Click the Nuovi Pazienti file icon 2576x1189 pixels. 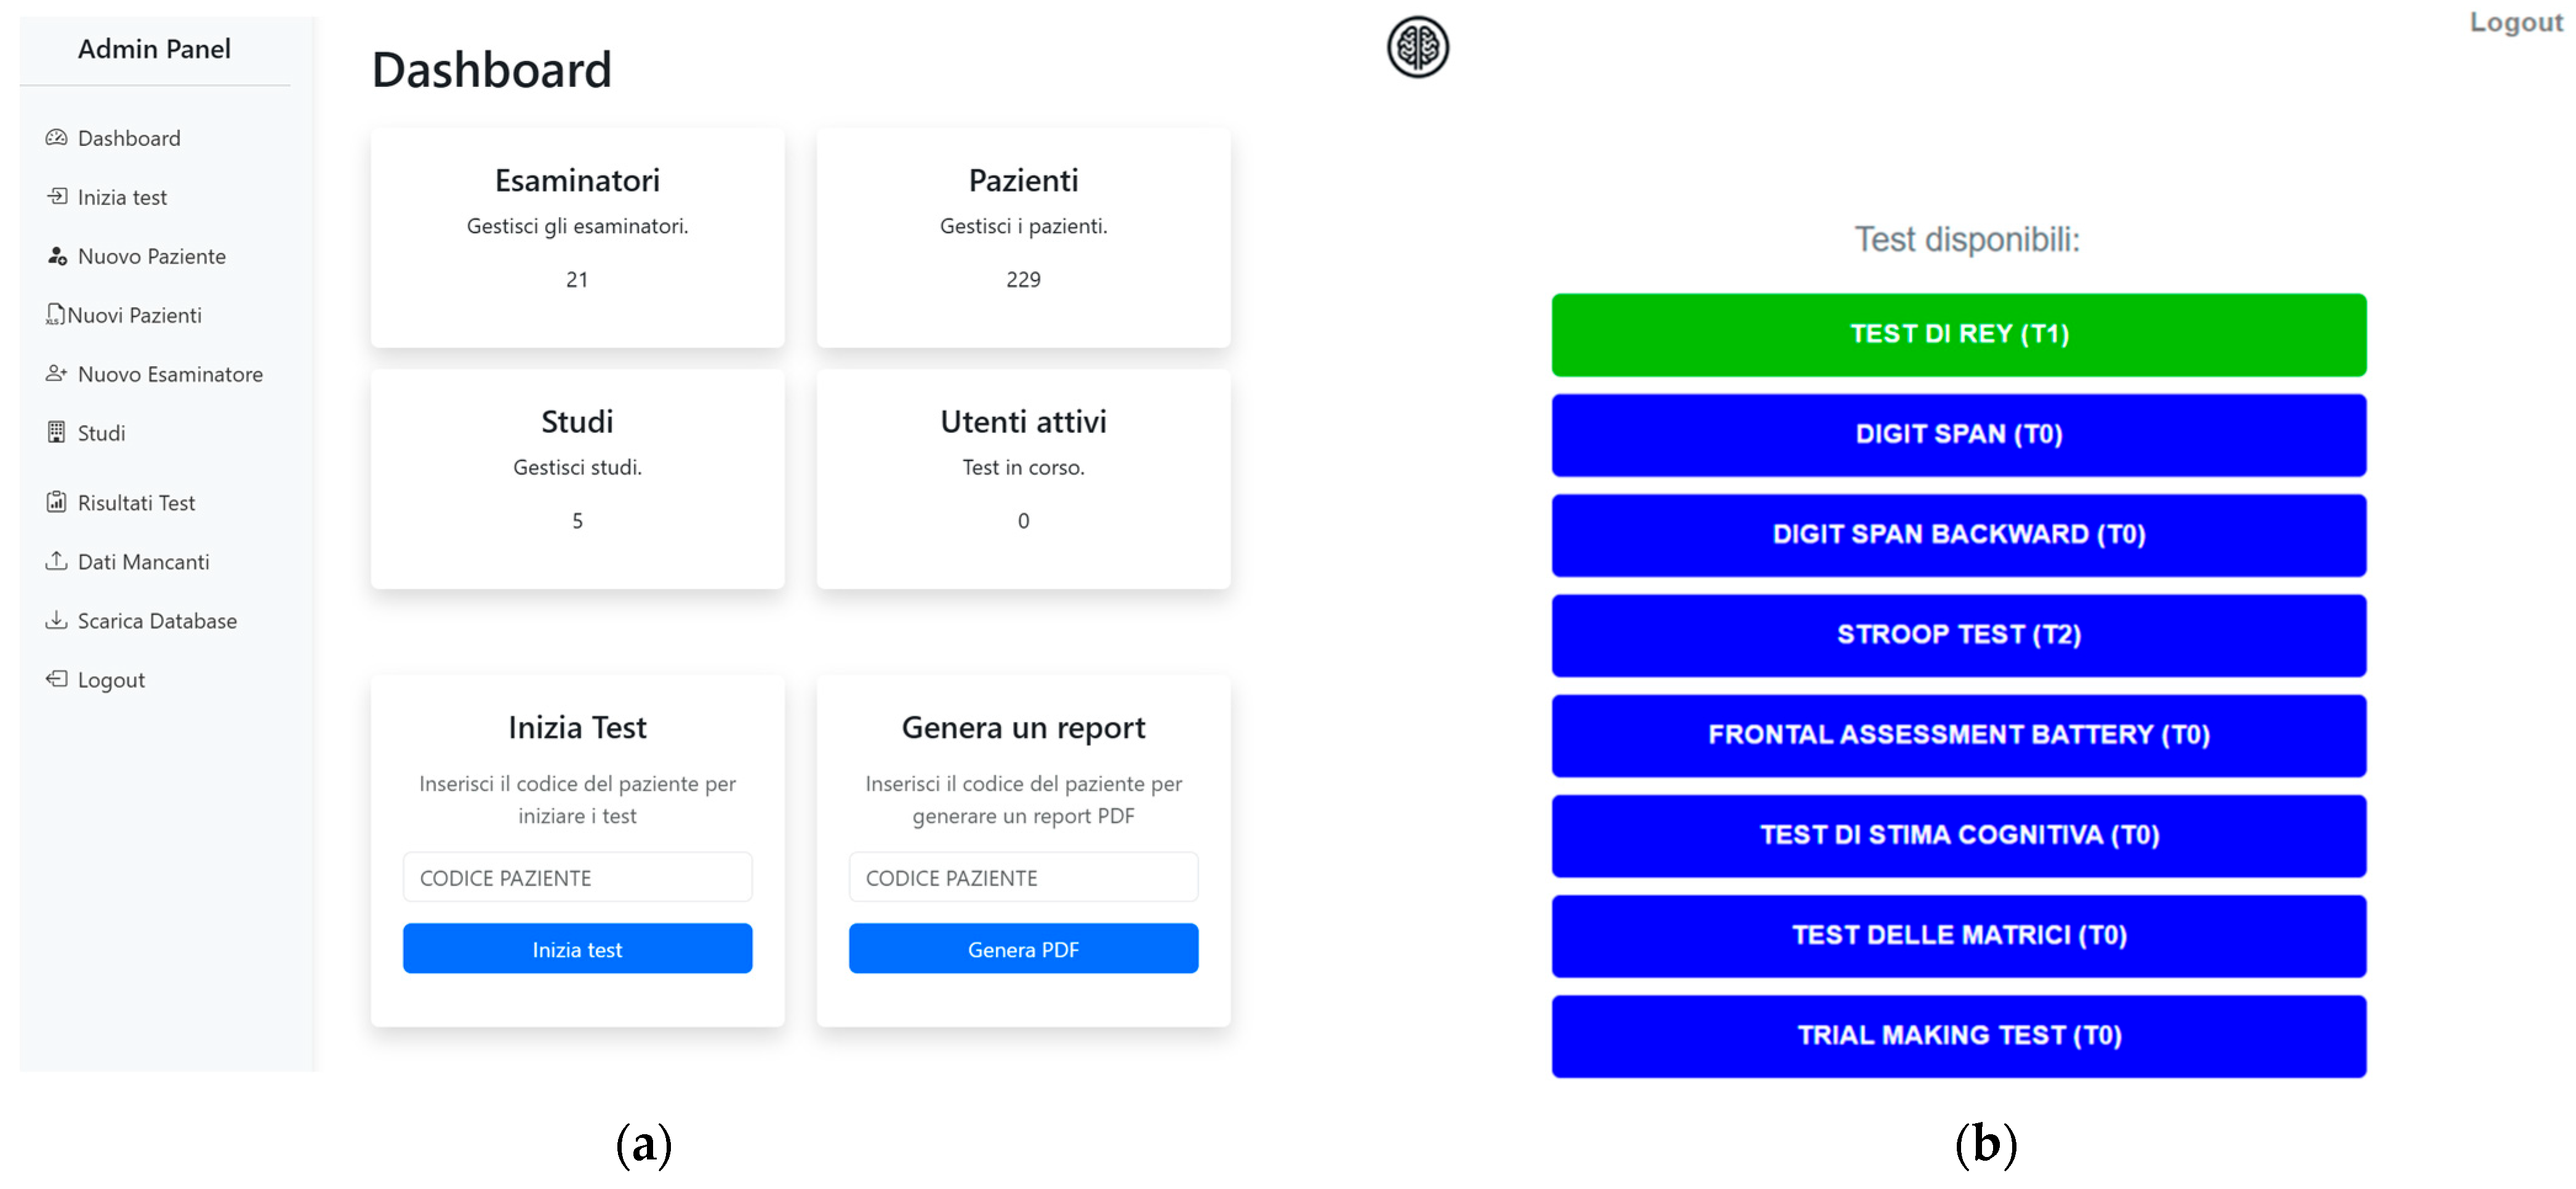click(55, 315)
